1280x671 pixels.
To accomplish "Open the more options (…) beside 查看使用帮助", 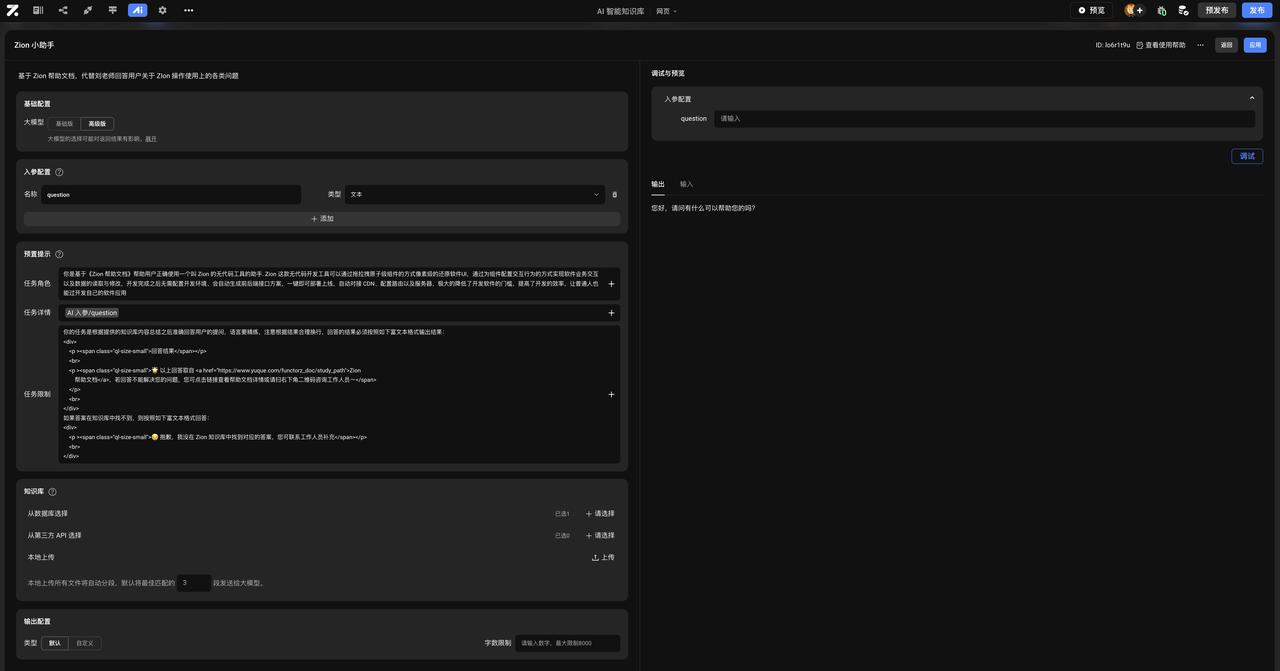I will (x=1200, y=45).
